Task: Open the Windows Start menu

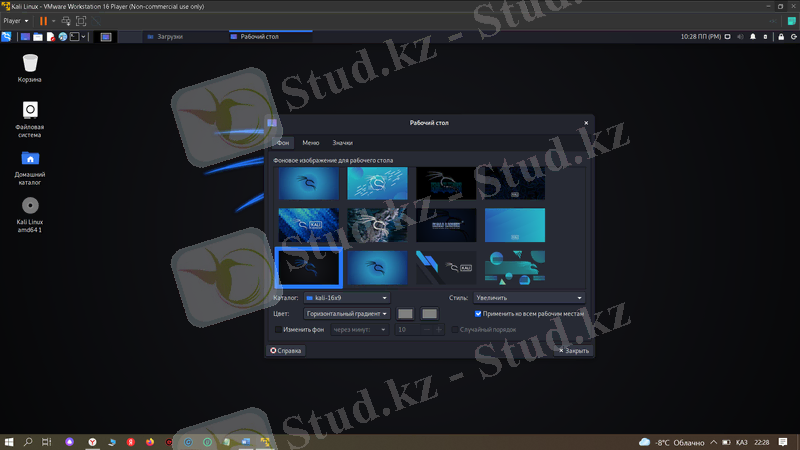Action: click(x=9, y=441)
